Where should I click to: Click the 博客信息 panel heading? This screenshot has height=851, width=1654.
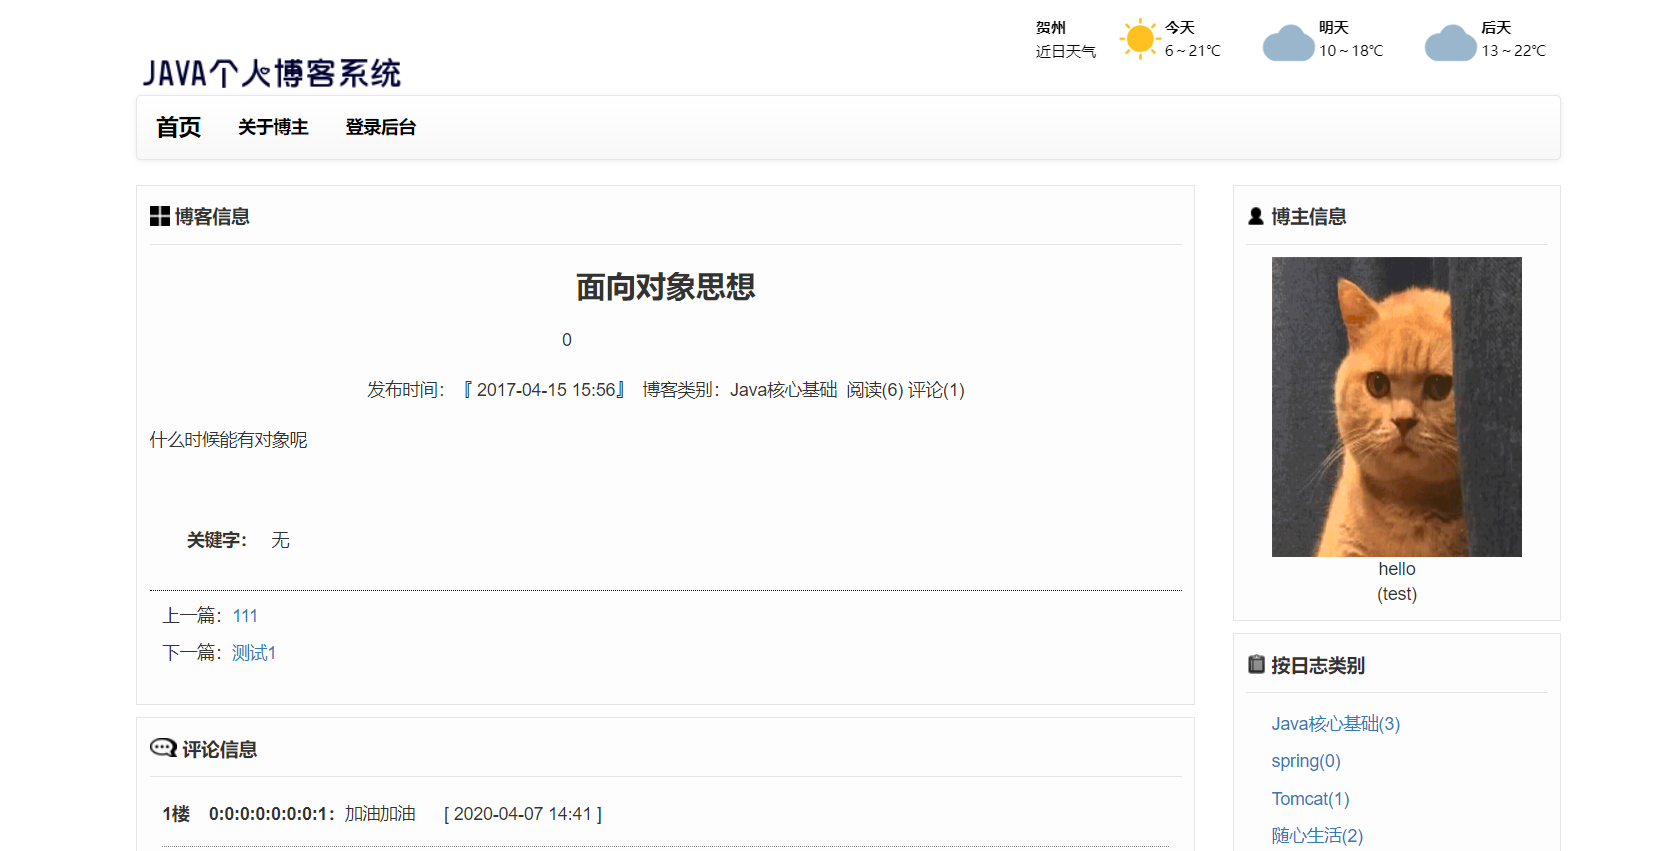[212, 216]
